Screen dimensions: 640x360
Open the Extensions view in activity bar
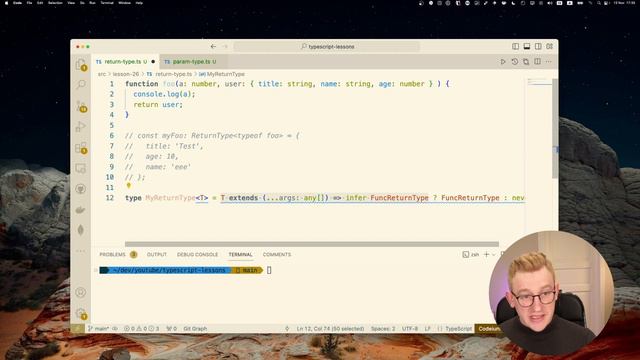tap(81, 147)
